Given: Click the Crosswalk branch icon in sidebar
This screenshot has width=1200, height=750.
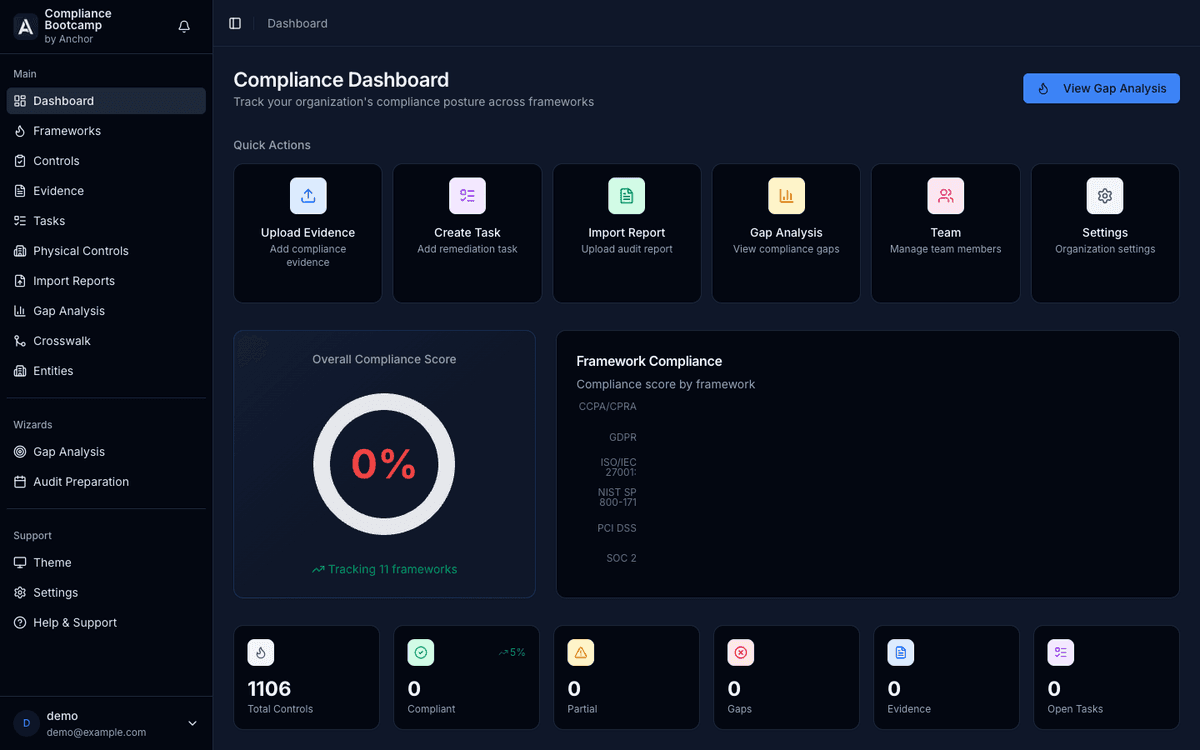Looking at the screenshot, I should click(20, 341).
